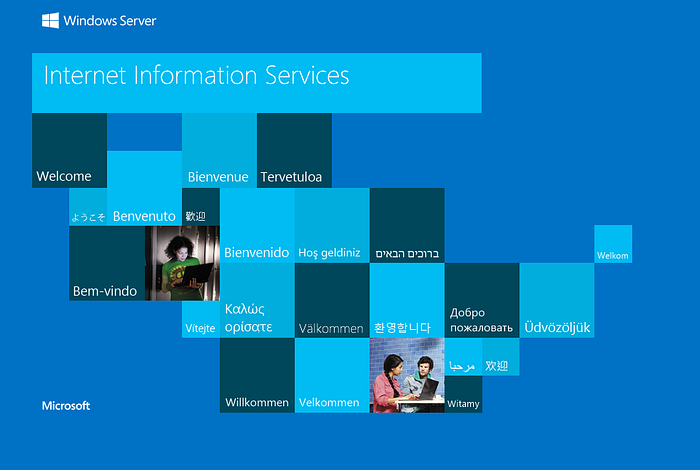Select the Üdvözöljük tile

pos(557,300)
